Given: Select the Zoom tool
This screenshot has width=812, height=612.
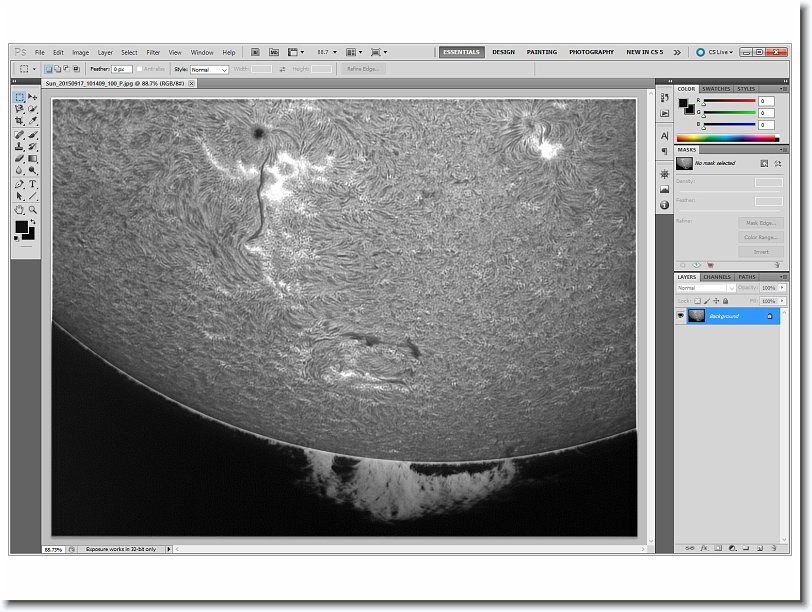Looking at the screenshot, I should (33, 210).
